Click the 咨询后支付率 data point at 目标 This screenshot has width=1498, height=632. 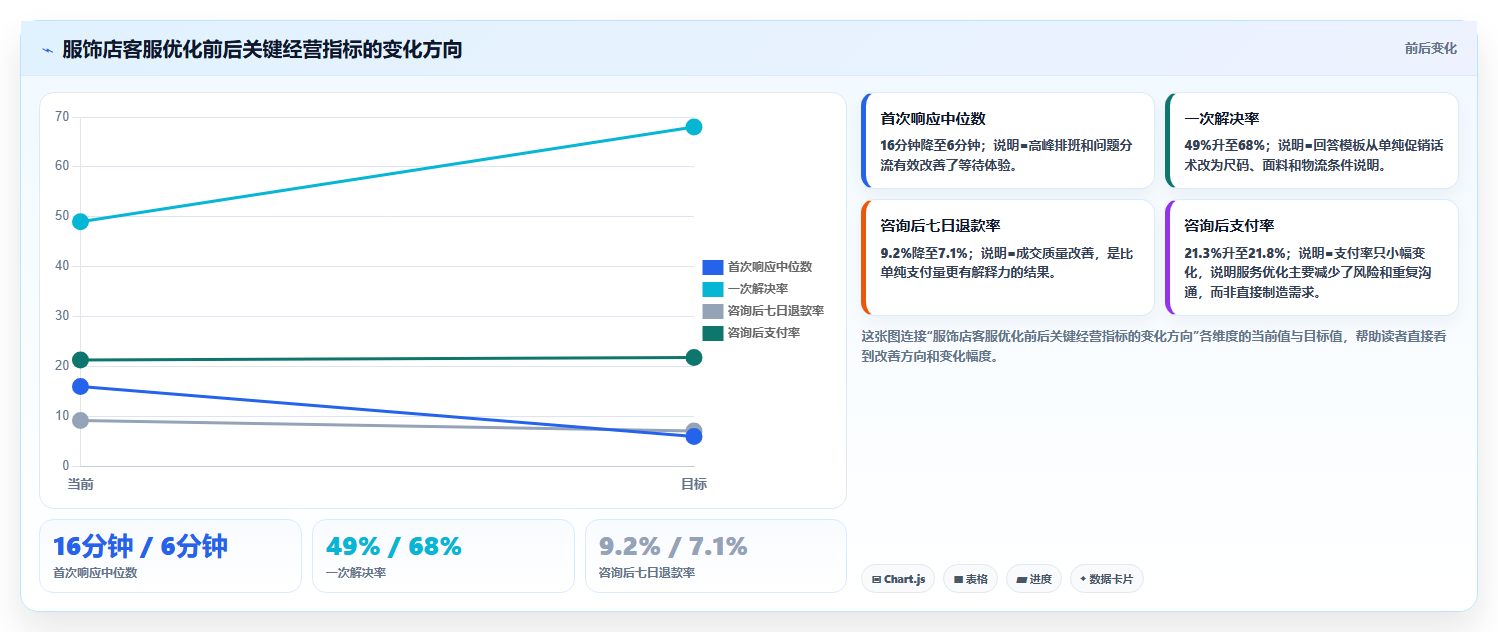pyautogui.click(x=693, y=357)
